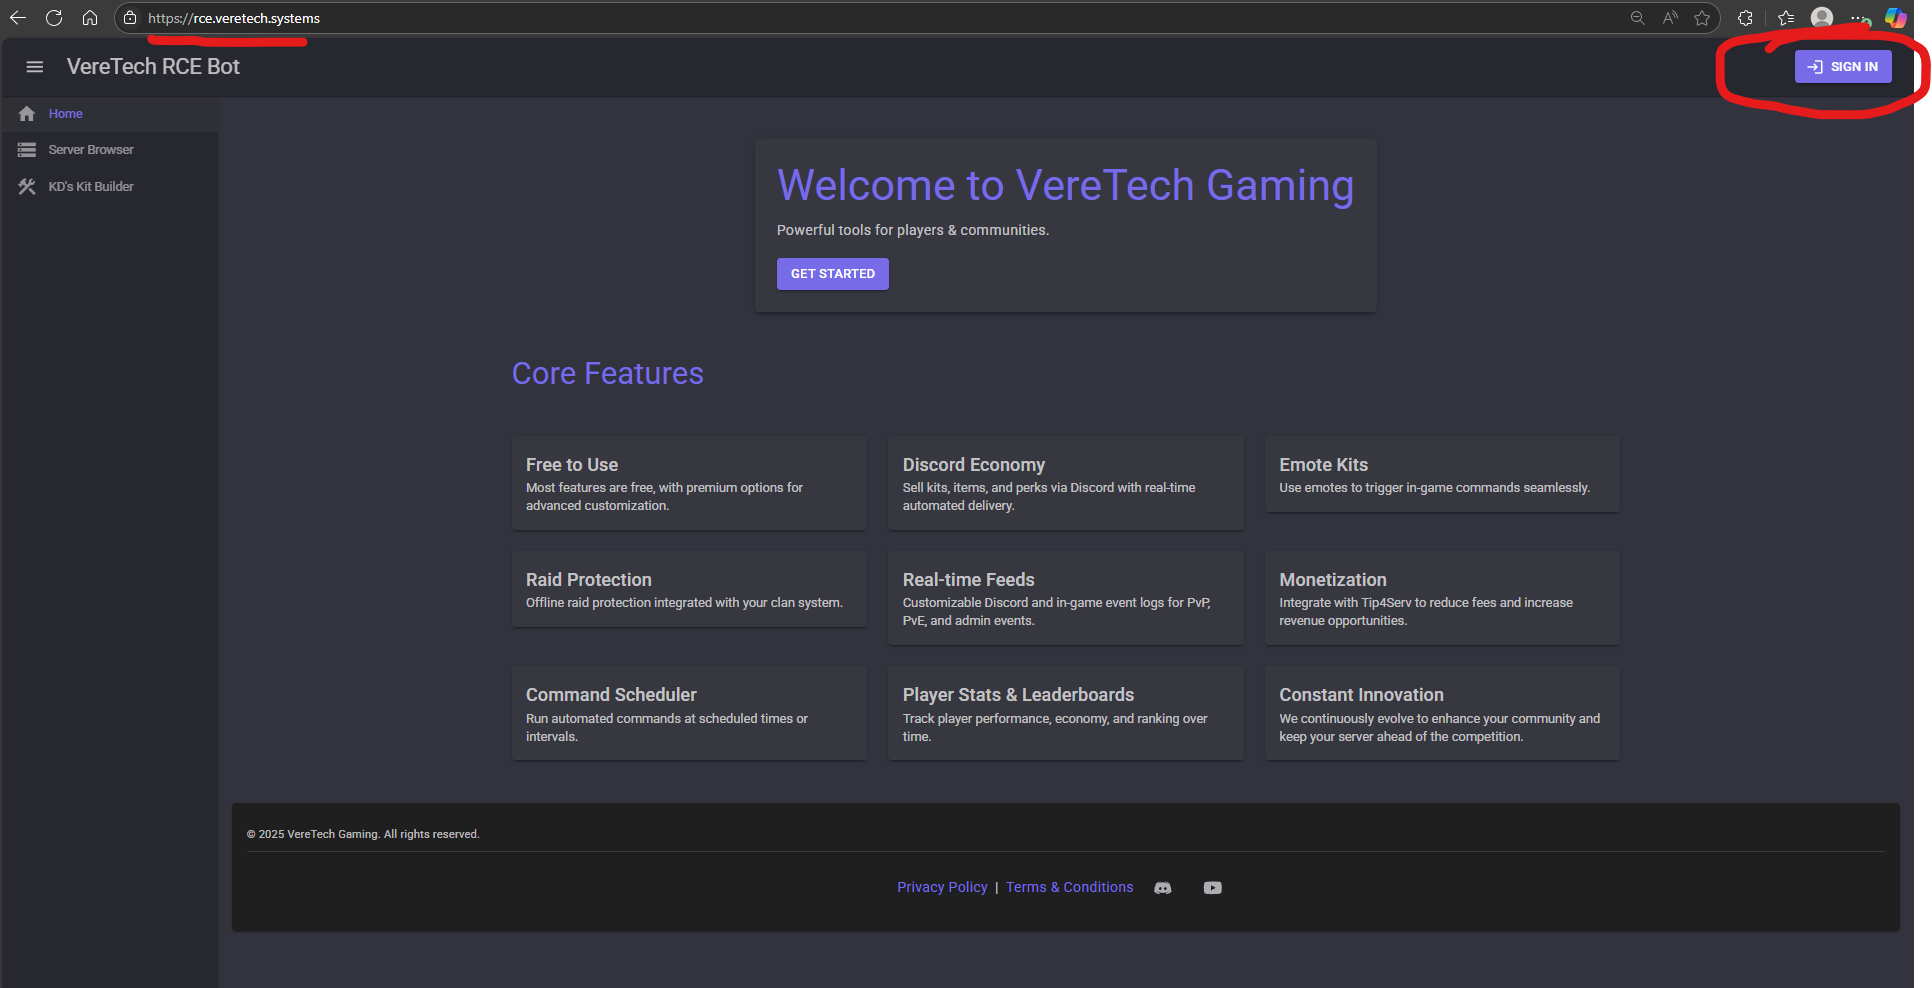The height and width of the screenshot is (988, 1932).
Task: Toggle the hamburger navigation menu
Action: (35, 67)
